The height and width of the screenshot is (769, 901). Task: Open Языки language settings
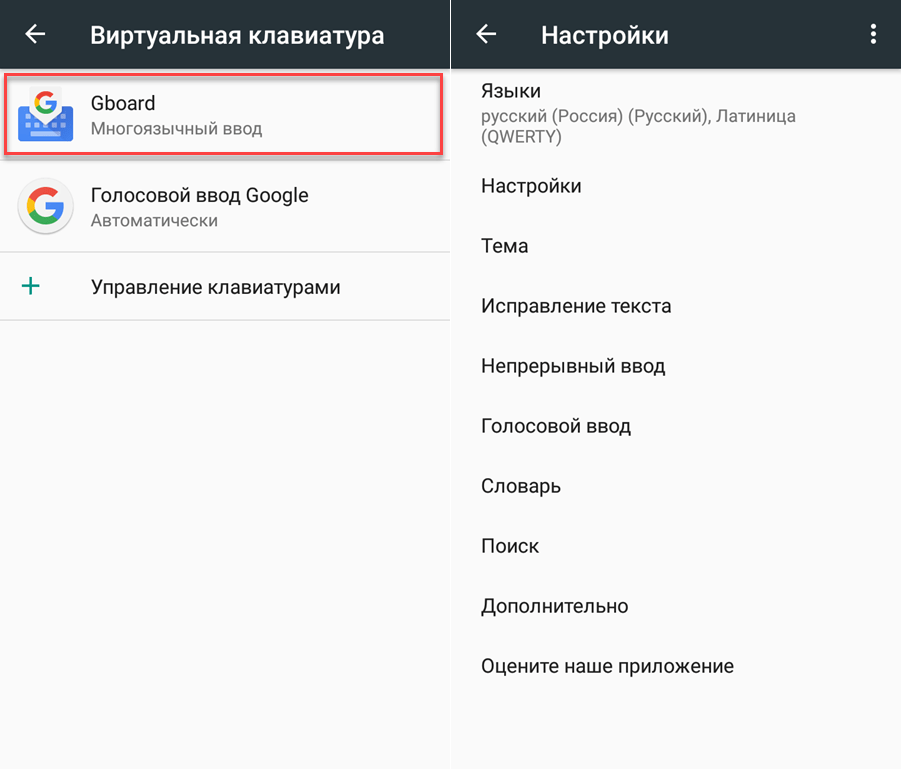tap(638, 114)
